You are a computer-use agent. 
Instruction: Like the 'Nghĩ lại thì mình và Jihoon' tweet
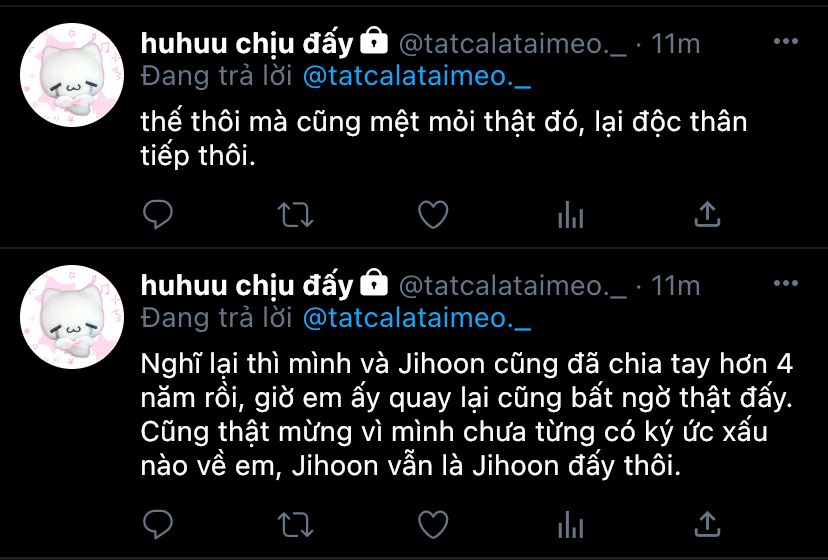[433, 524]
